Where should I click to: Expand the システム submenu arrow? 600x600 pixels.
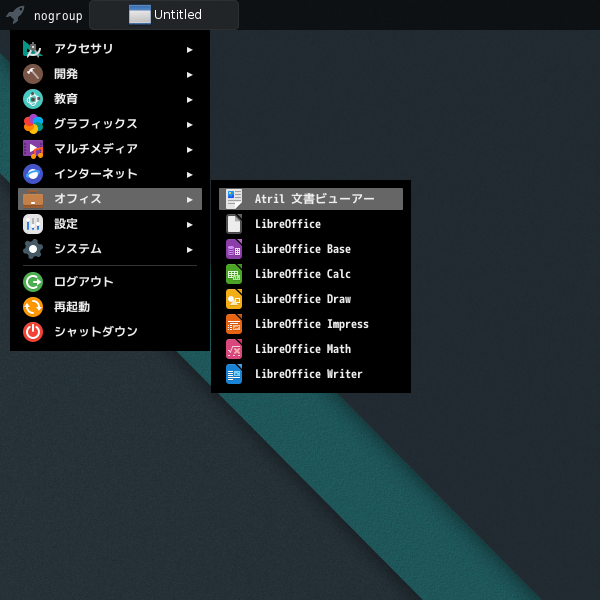pyautogui.click(x=189, y=249)
